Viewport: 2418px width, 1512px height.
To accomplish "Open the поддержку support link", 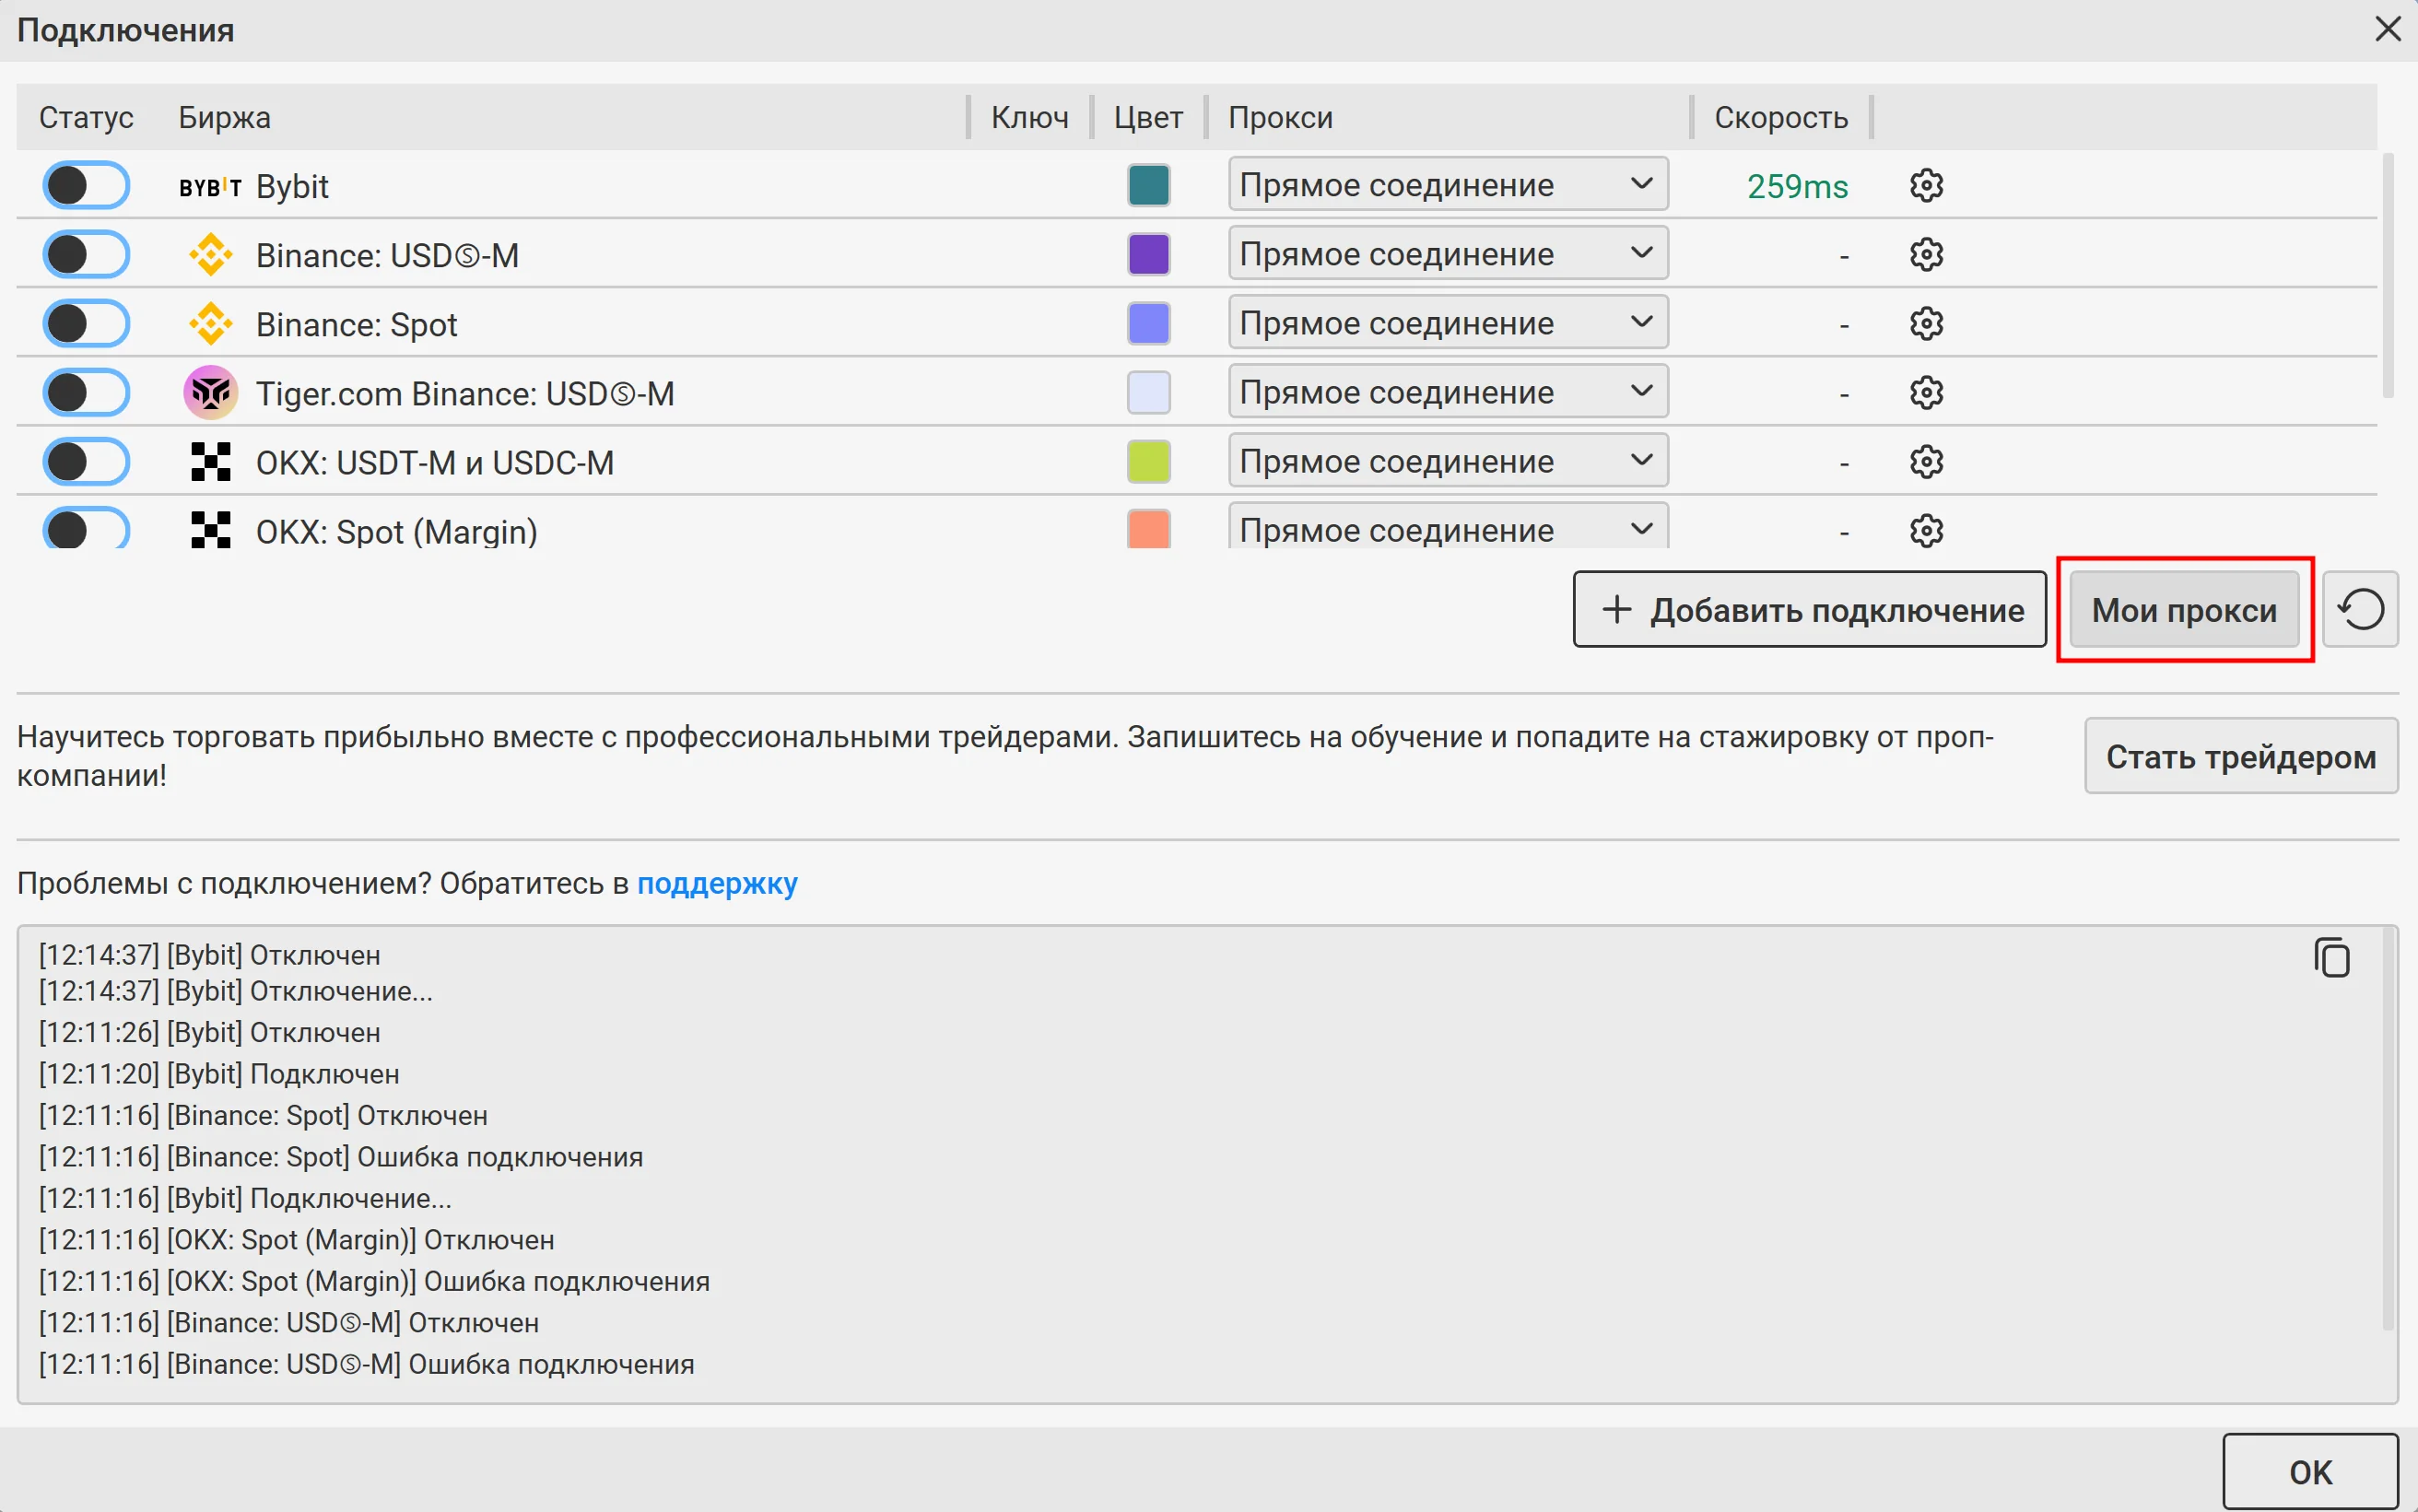I will tap(717, 884).
